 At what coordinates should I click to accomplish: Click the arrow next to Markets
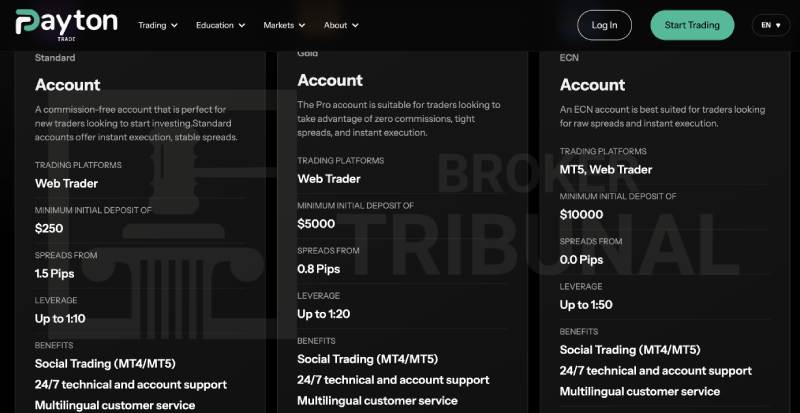[x=302, y=26]
